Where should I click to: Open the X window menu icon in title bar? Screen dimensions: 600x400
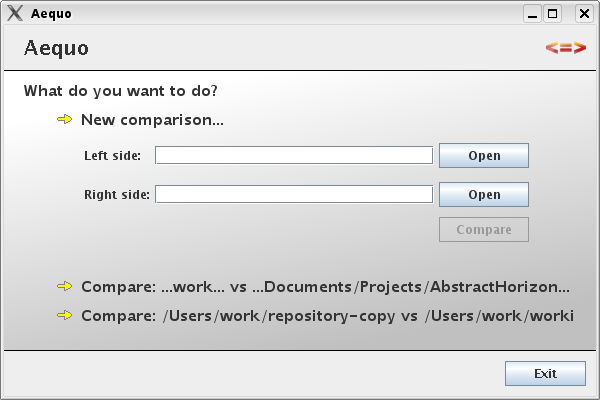point(15,13)
